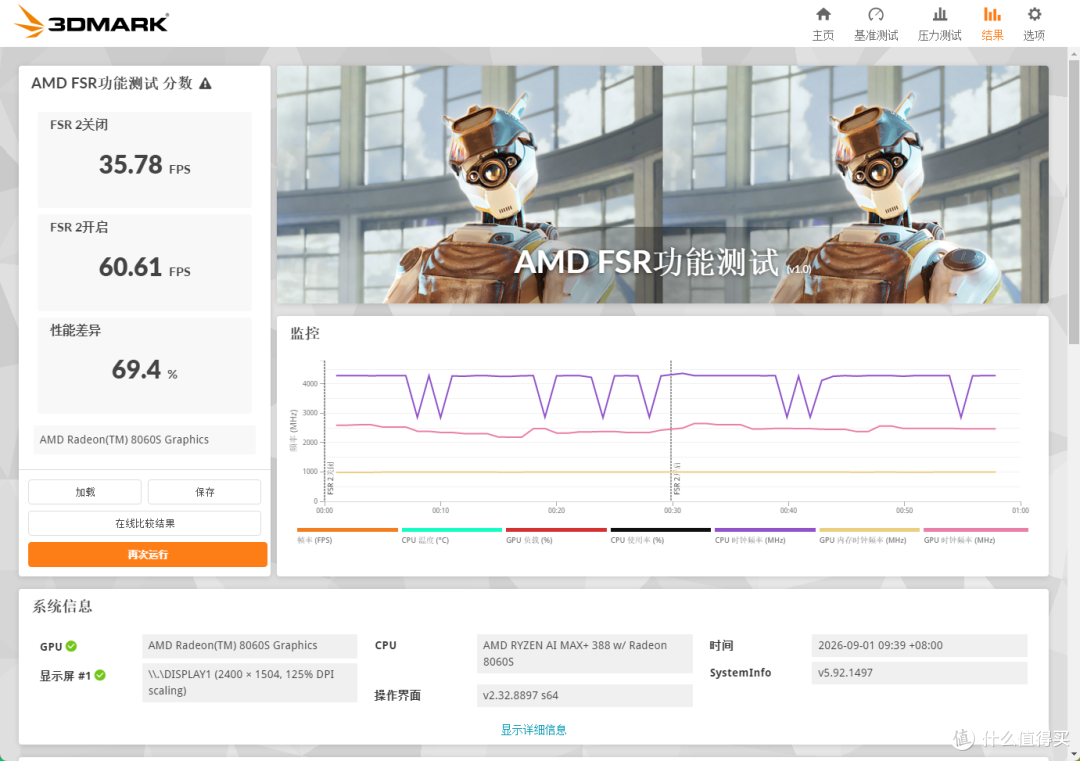Click the vertical scrollbar thumb on the right

coord(1074,201)
